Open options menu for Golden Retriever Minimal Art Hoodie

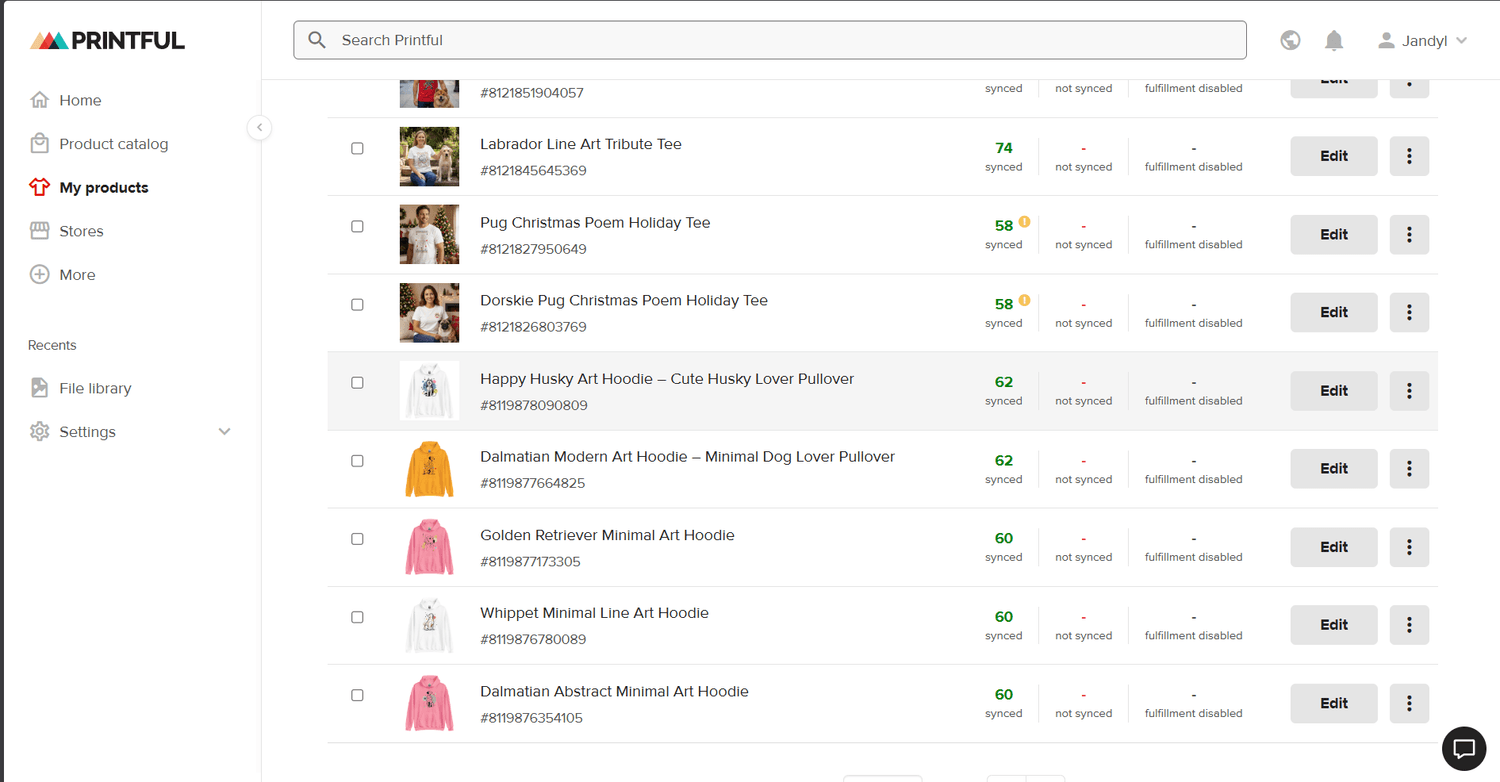1409,547
